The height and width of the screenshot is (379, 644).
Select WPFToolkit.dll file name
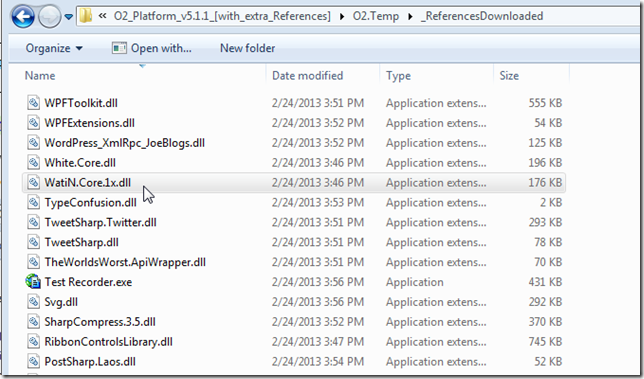tap(81, 103)
